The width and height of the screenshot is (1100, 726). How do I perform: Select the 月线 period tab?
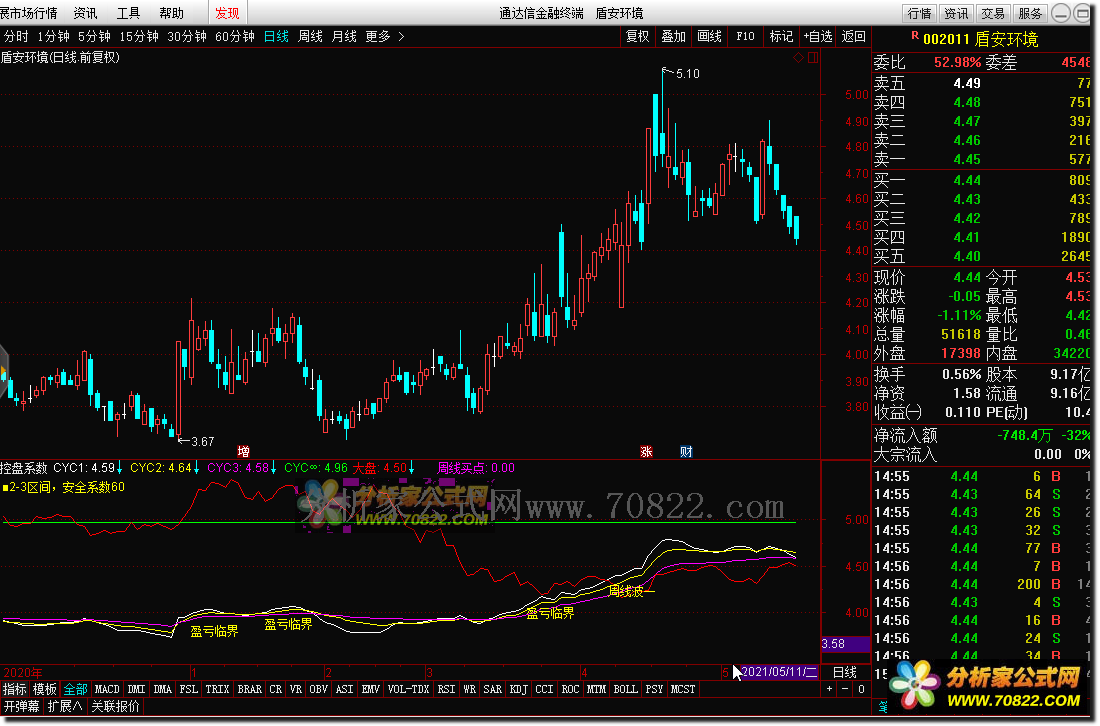click(344, 36)
